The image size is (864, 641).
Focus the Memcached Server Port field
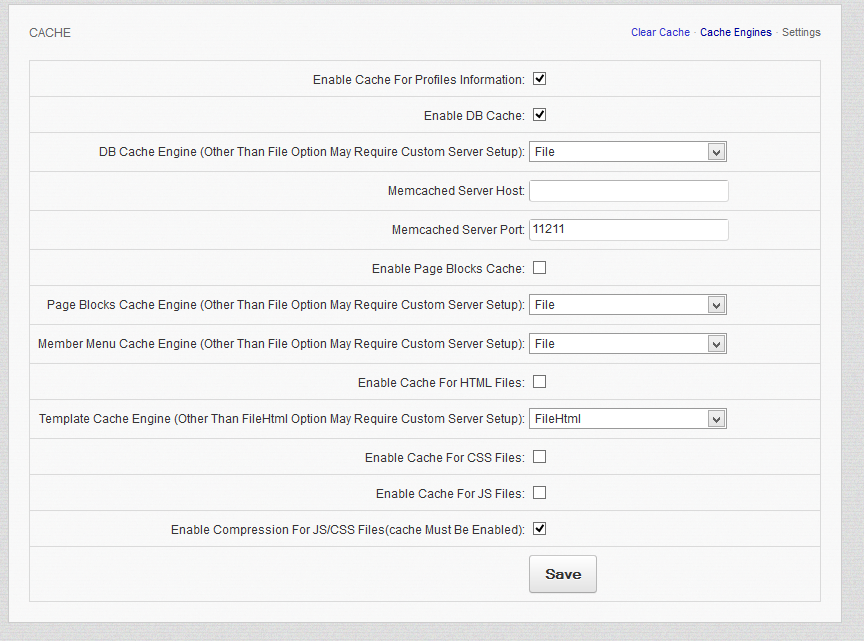628,230
